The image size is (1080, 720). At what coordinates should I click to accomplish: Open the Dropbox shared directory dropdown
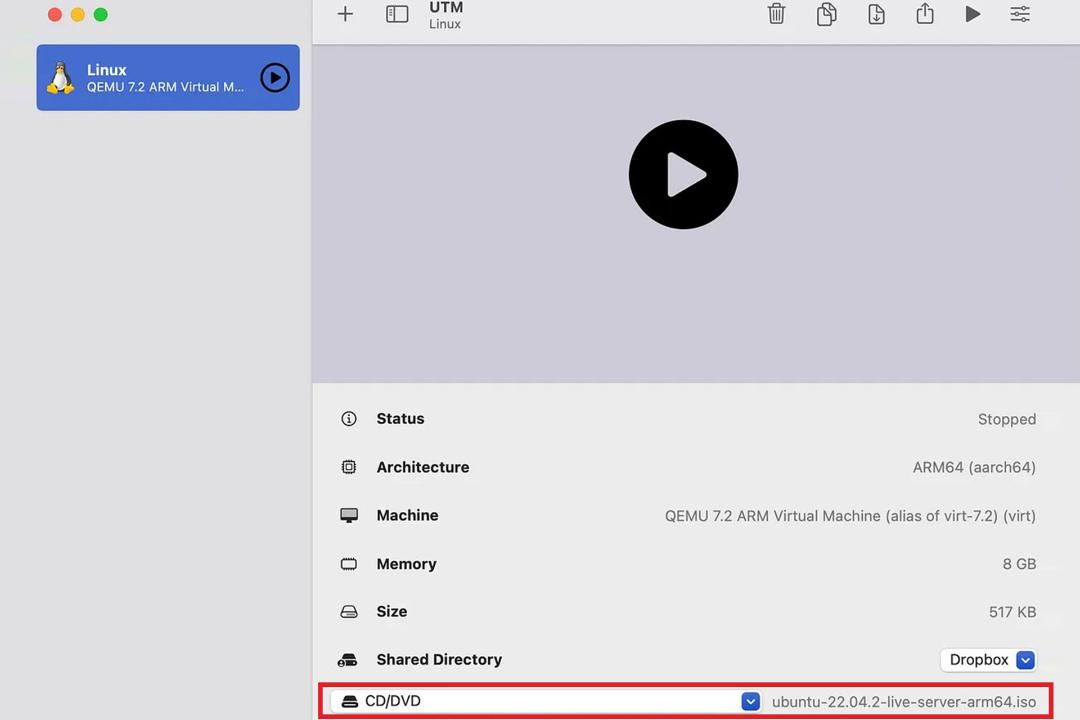988,659
